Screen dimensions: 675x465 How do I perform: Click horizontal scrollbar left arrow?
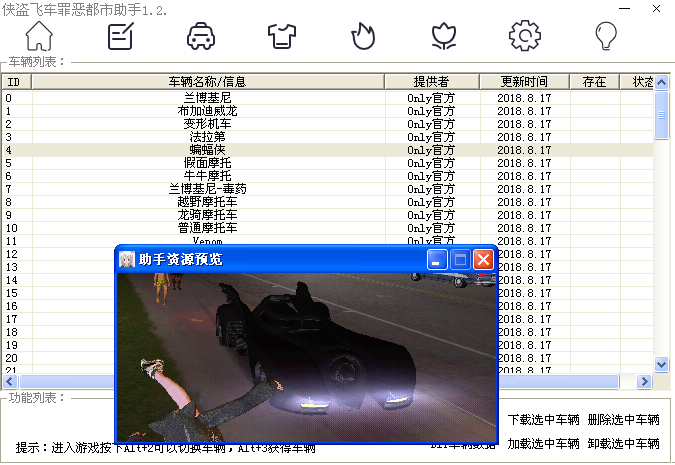click(x=10, y=381)
